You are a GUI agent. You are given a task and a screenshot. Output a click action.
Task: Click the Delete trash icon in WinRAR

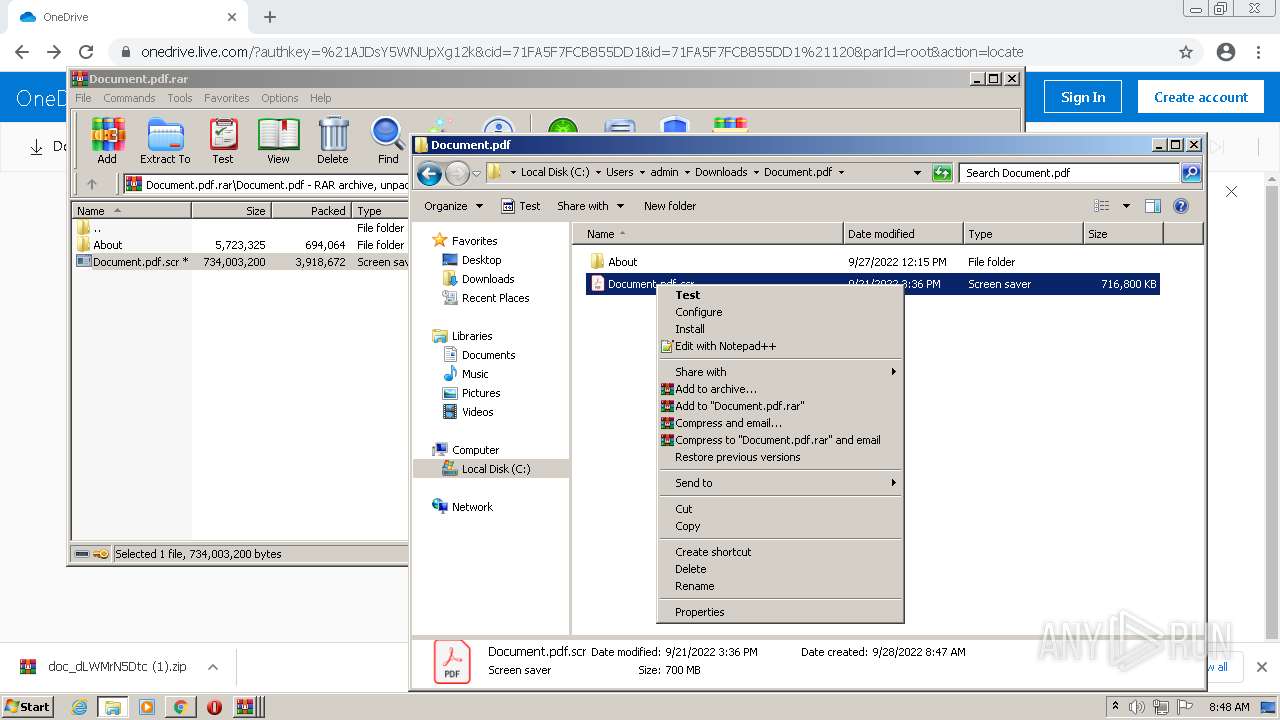tap(333, 140)
